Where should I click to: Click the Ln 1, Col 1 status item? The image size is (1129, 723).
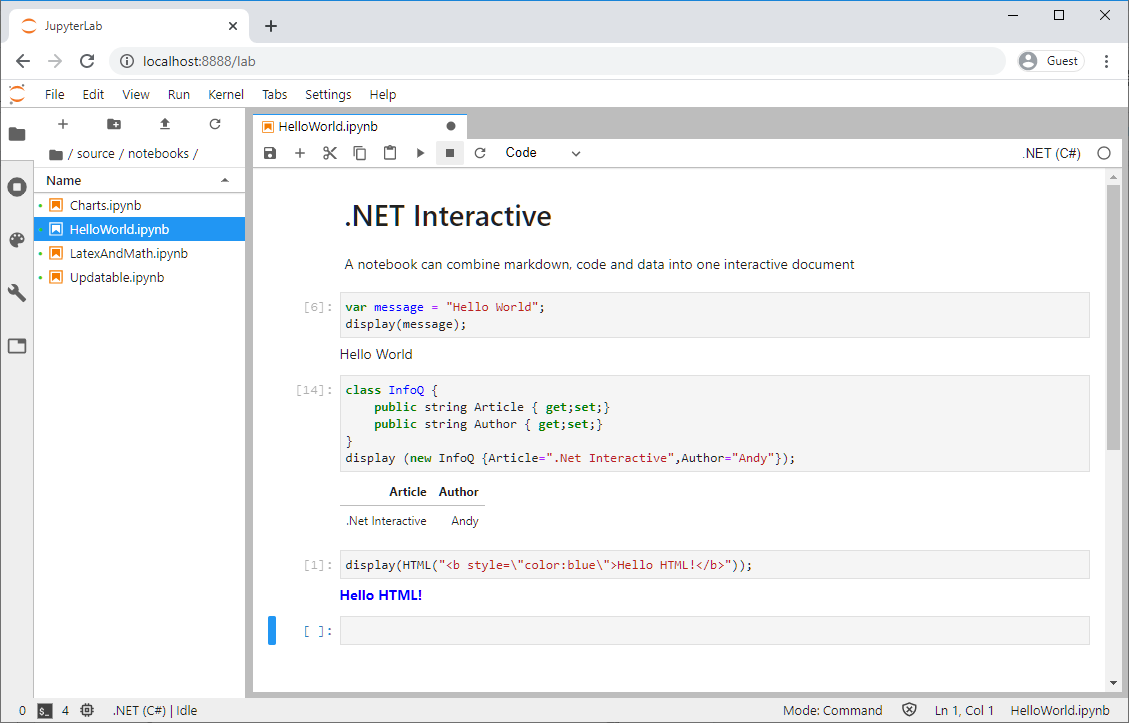pyautogui.click(x=964, y=711)
